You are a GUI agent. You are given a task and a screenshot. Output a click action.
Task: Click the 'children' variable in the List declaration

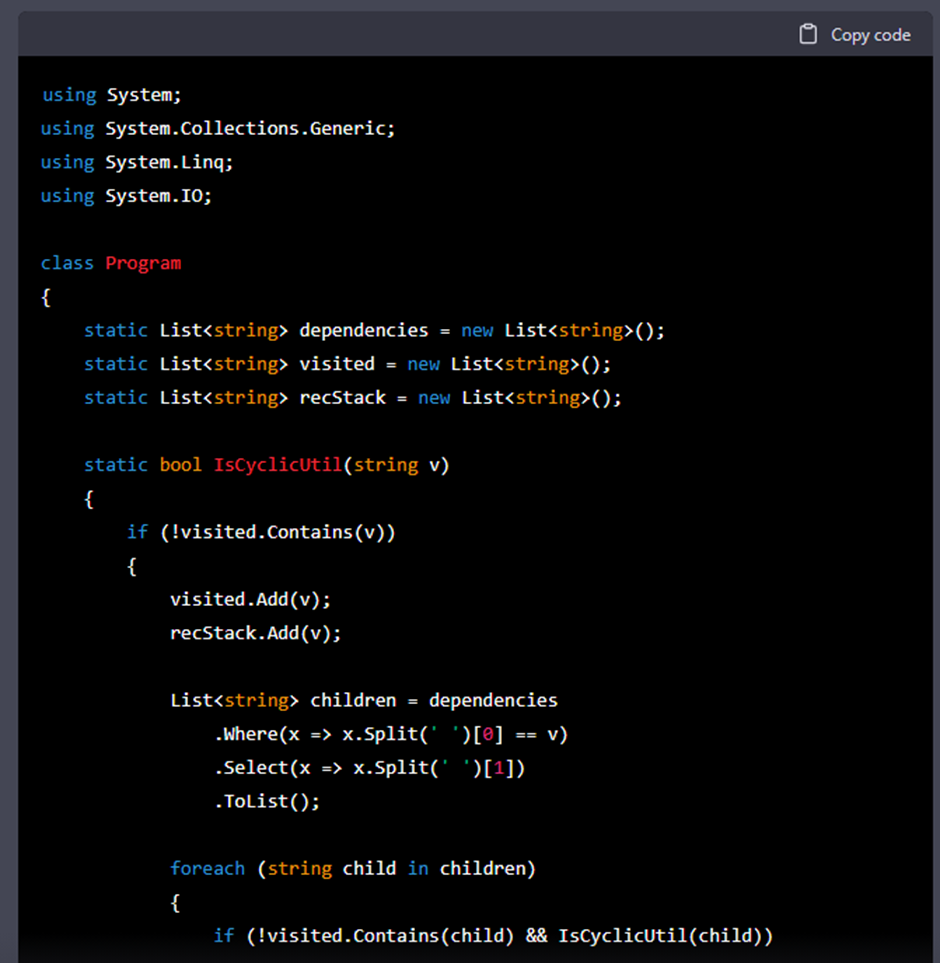[353, 700]
